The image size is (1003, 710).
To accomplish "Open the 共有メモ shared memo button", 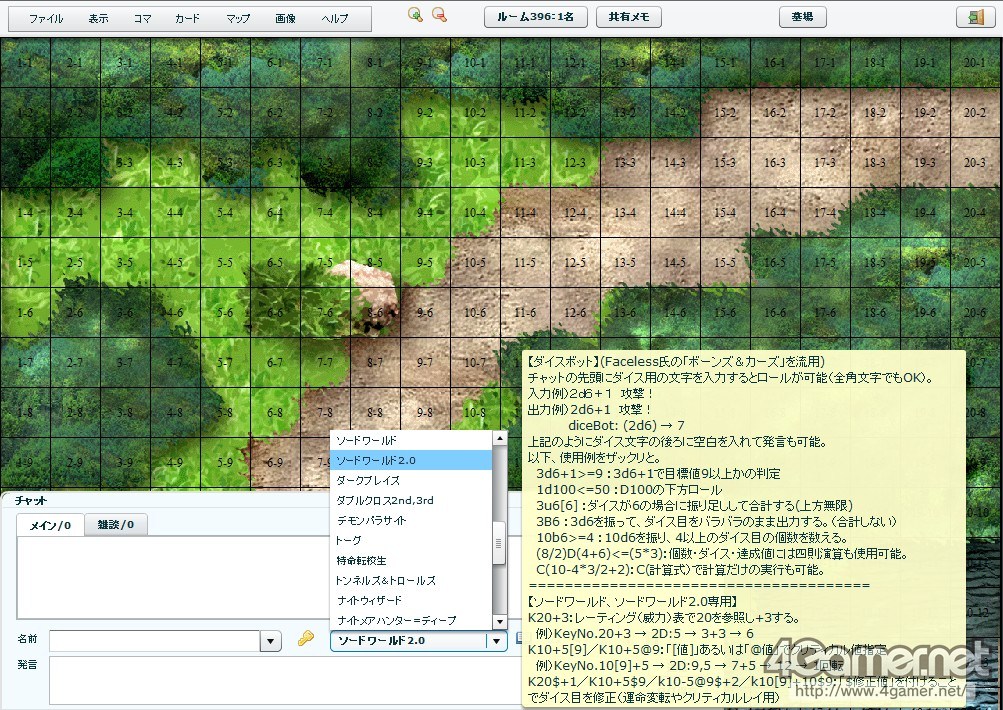I will pos(629,17).
